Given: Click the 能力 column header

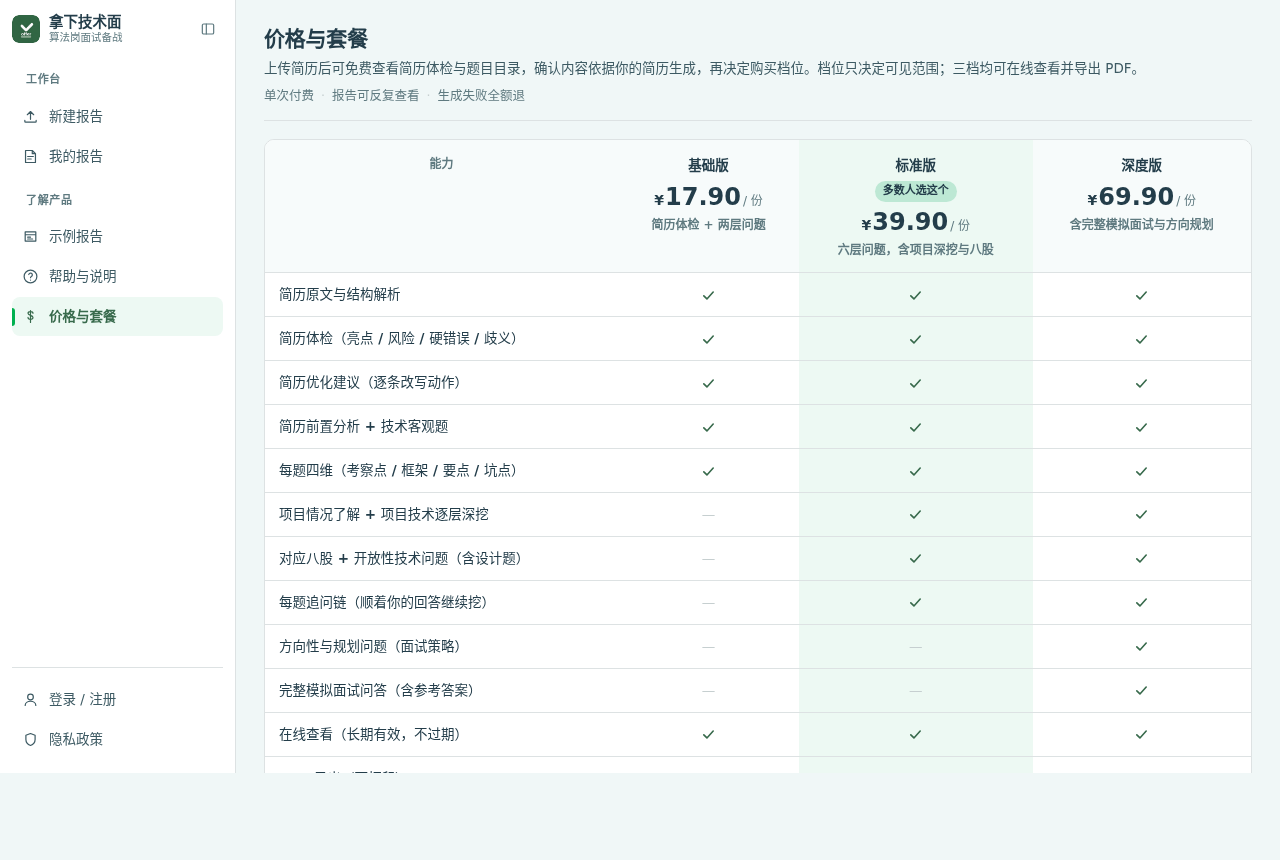Looking at the screenshot, I should pos(441,163).
